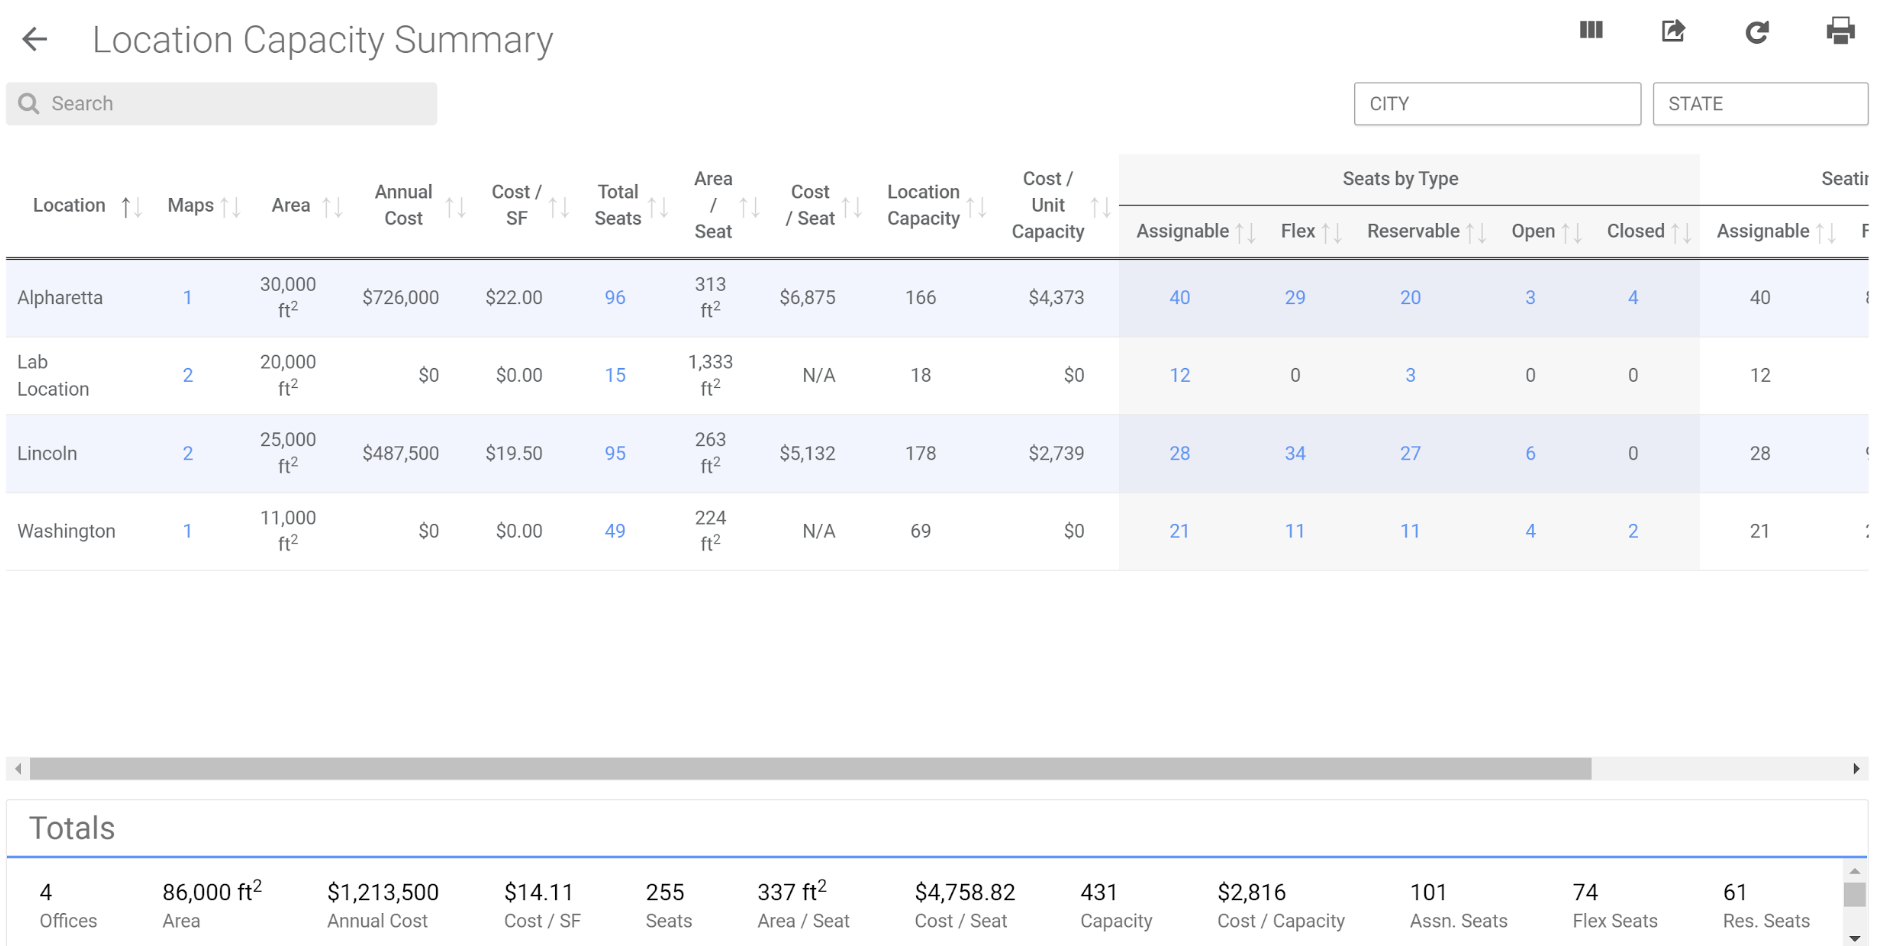Open Lincoln flex seats link 34
Screen dimensions: 1878x946
tap(1295, 454)
